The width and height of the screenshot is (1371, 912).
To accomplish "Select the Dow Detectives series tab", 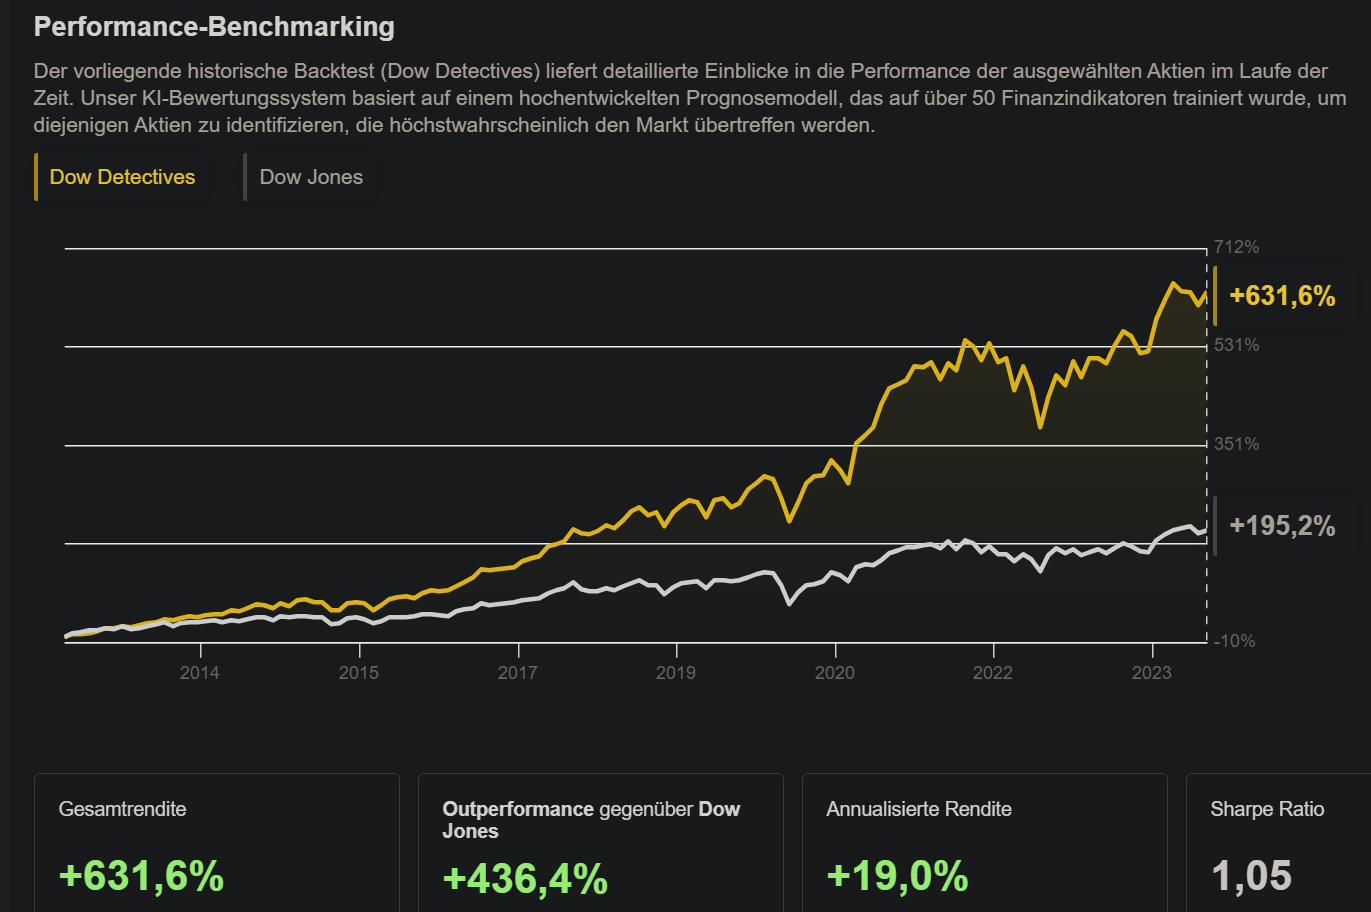I will tap(122, 177).
